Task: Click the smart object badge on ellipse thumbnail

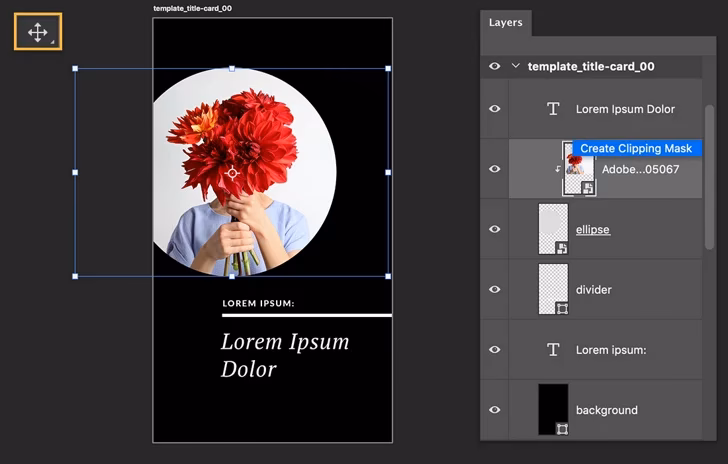Action: tap(562, 248)
